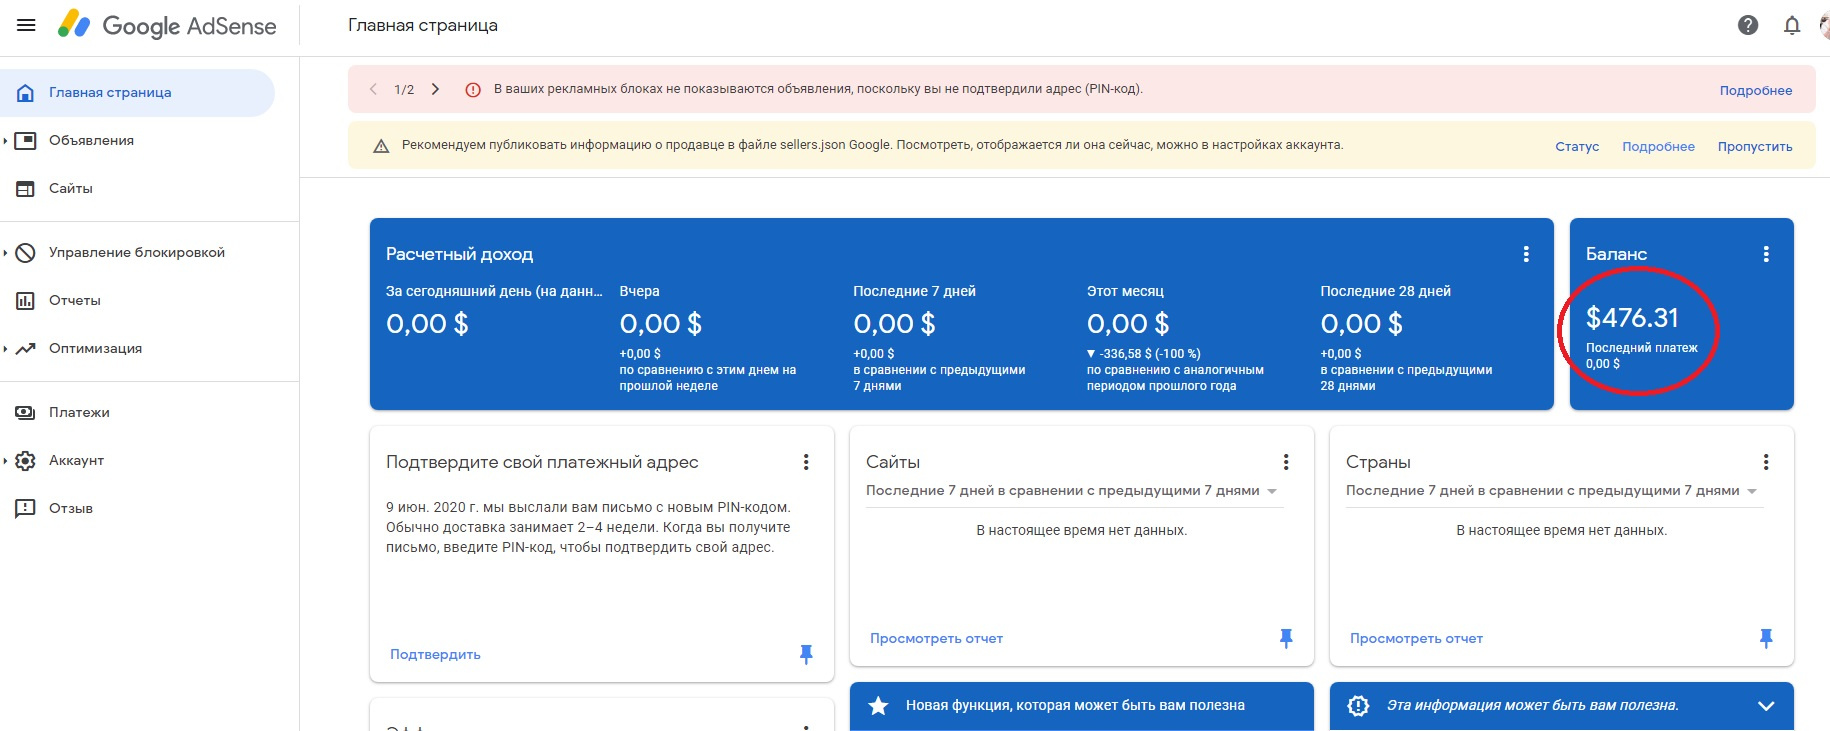Viewport: 1830px width, 731px height.
Task: Open the help question mark icon
Action: pyautogui.click(x=1748, y=25)
